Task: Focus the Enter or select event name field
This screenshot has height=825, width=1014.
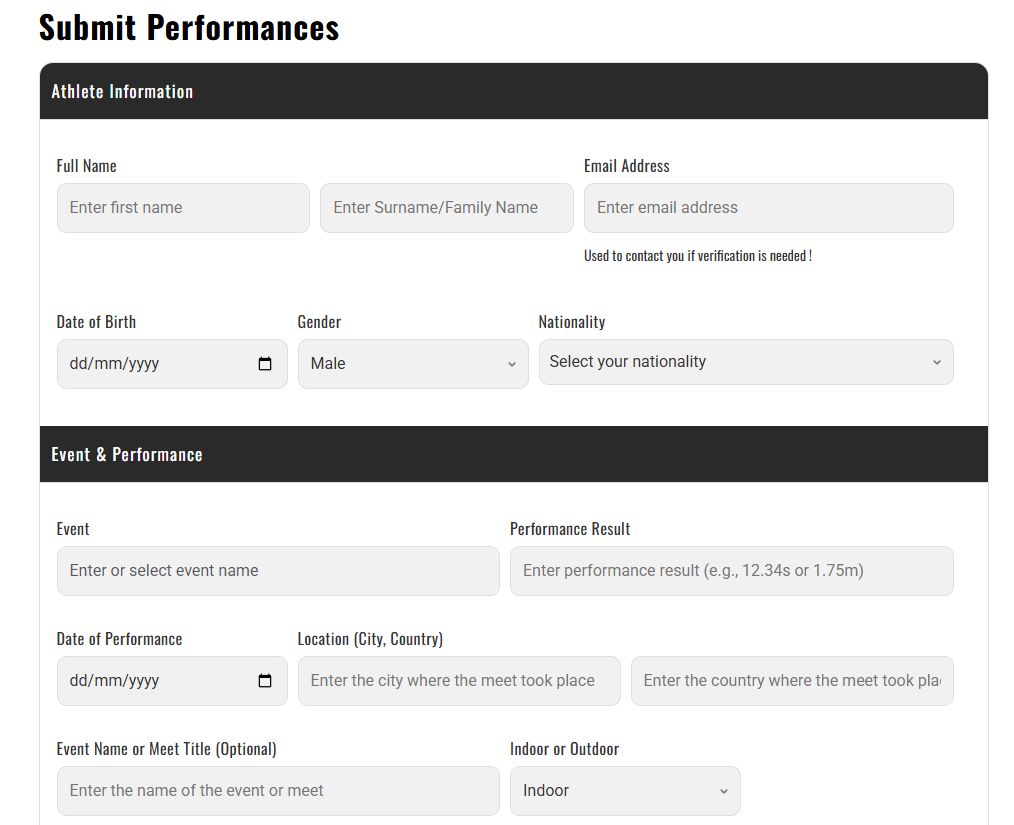Action: [277, 571]
